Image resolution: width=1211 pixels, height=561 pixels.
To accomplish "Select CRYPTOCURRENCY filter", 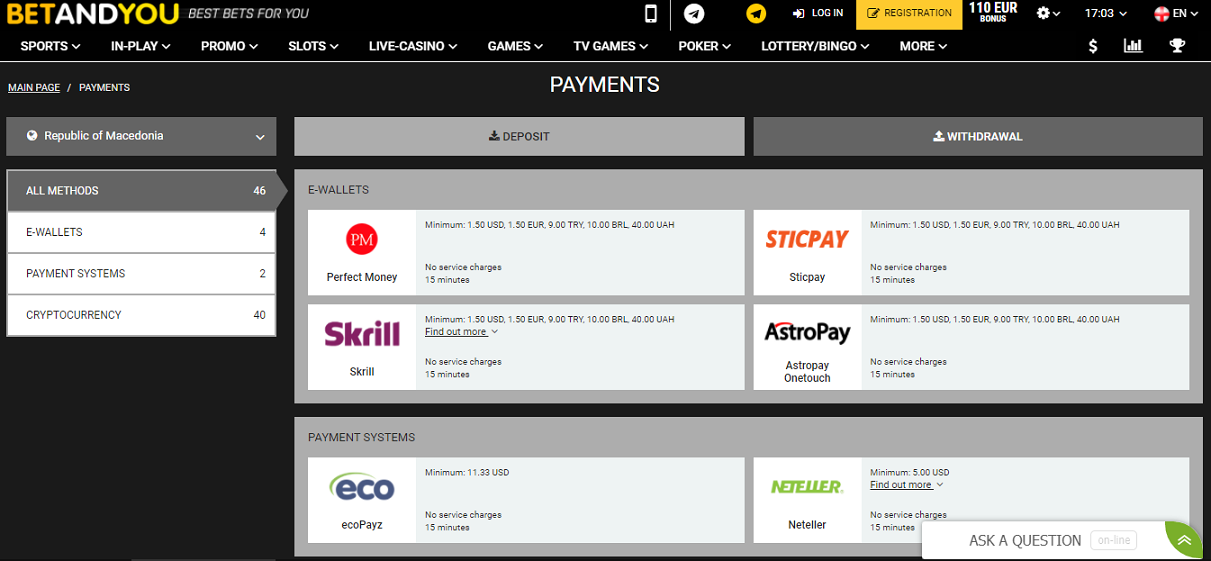I will click(141, 315).
